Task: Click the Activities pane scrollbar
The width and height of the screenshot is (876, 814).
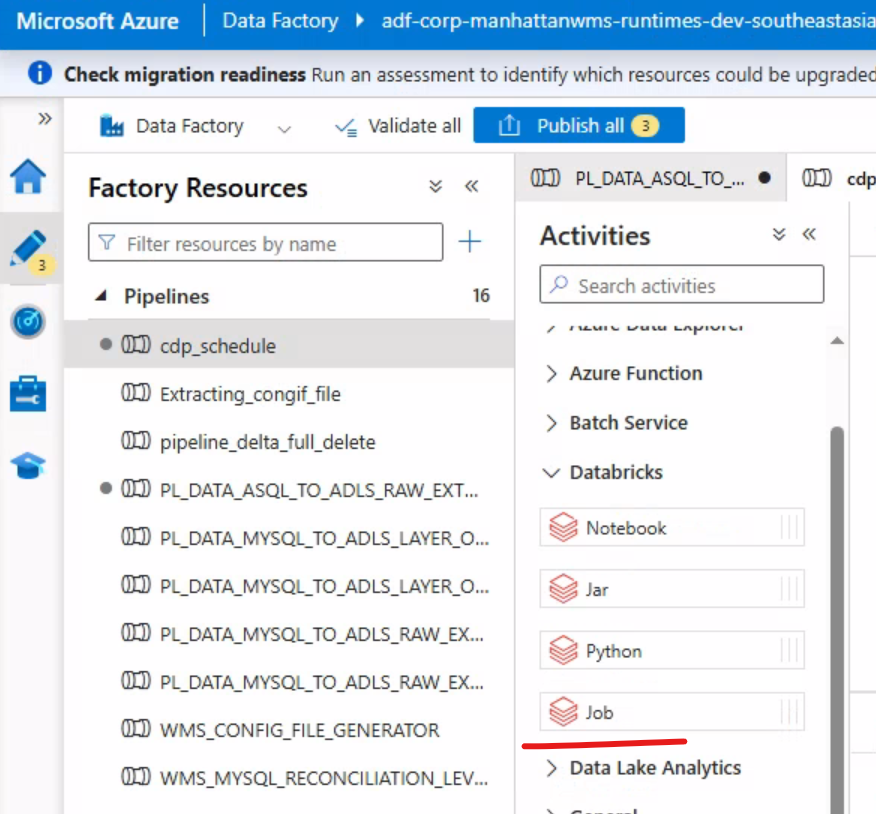Action: click(837, 619)
